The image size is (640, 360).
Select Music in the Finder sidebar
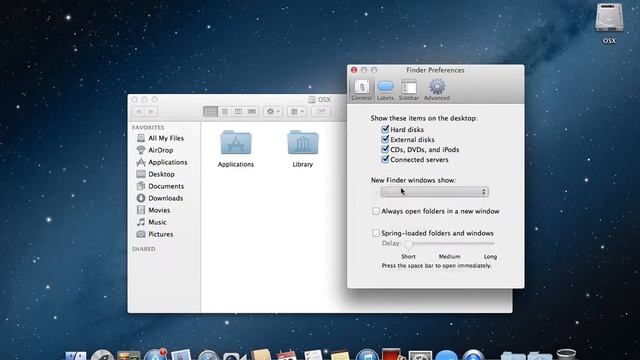coord(157,222)
